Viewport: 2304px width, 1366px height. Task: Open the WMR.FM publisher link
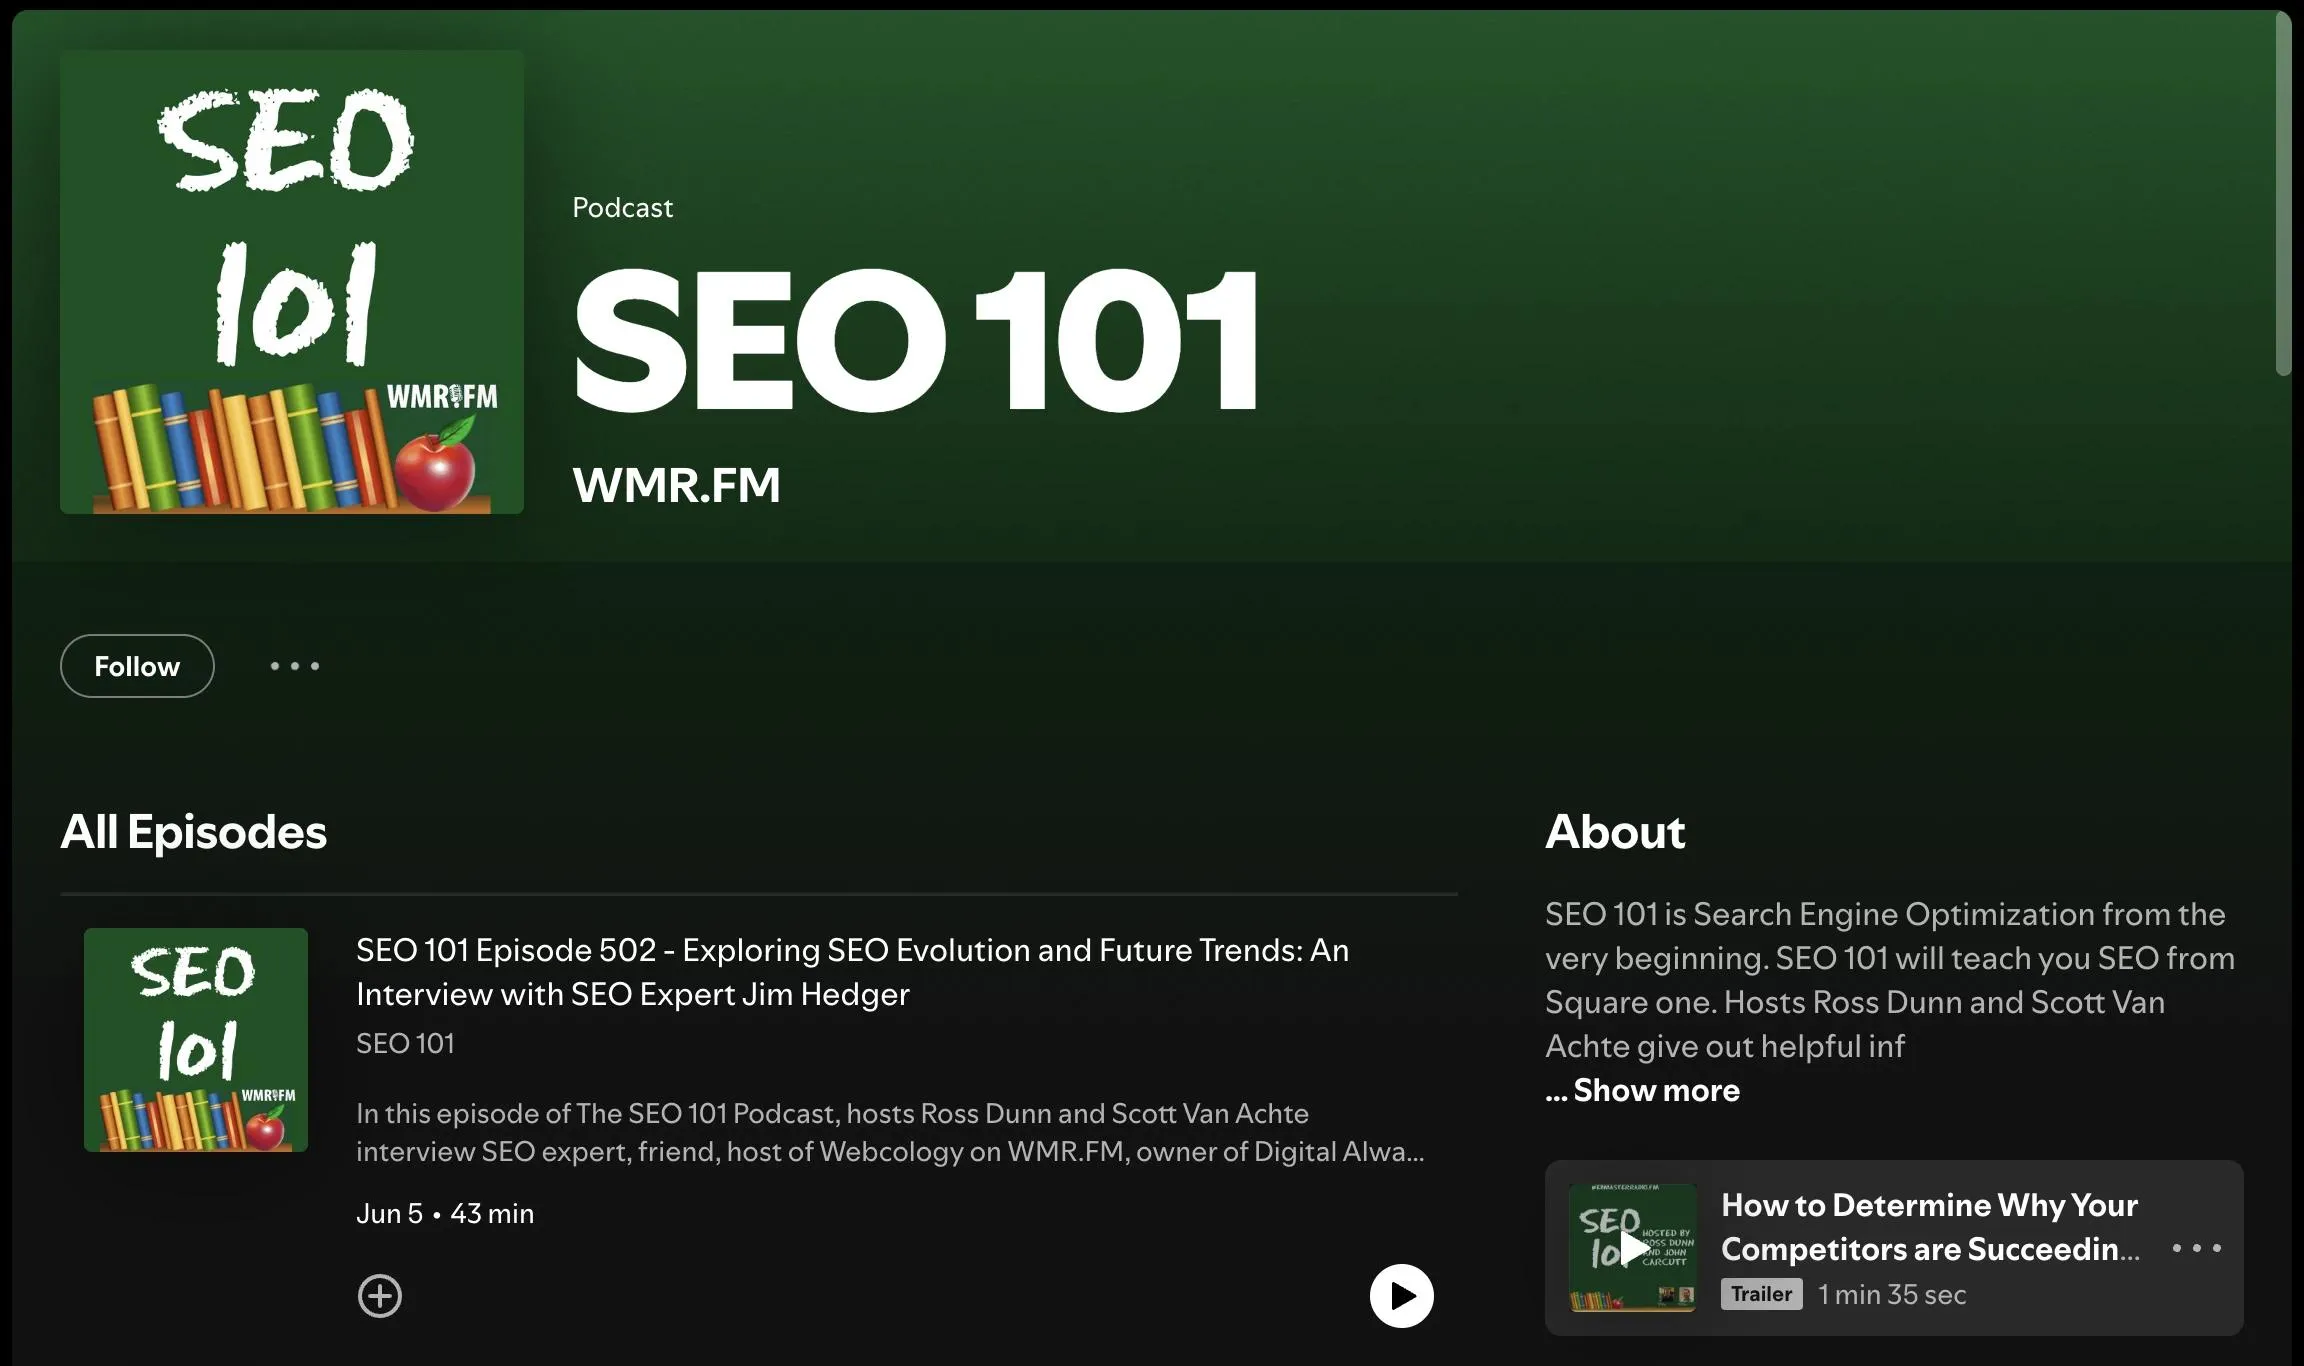(x=676, y=485)
